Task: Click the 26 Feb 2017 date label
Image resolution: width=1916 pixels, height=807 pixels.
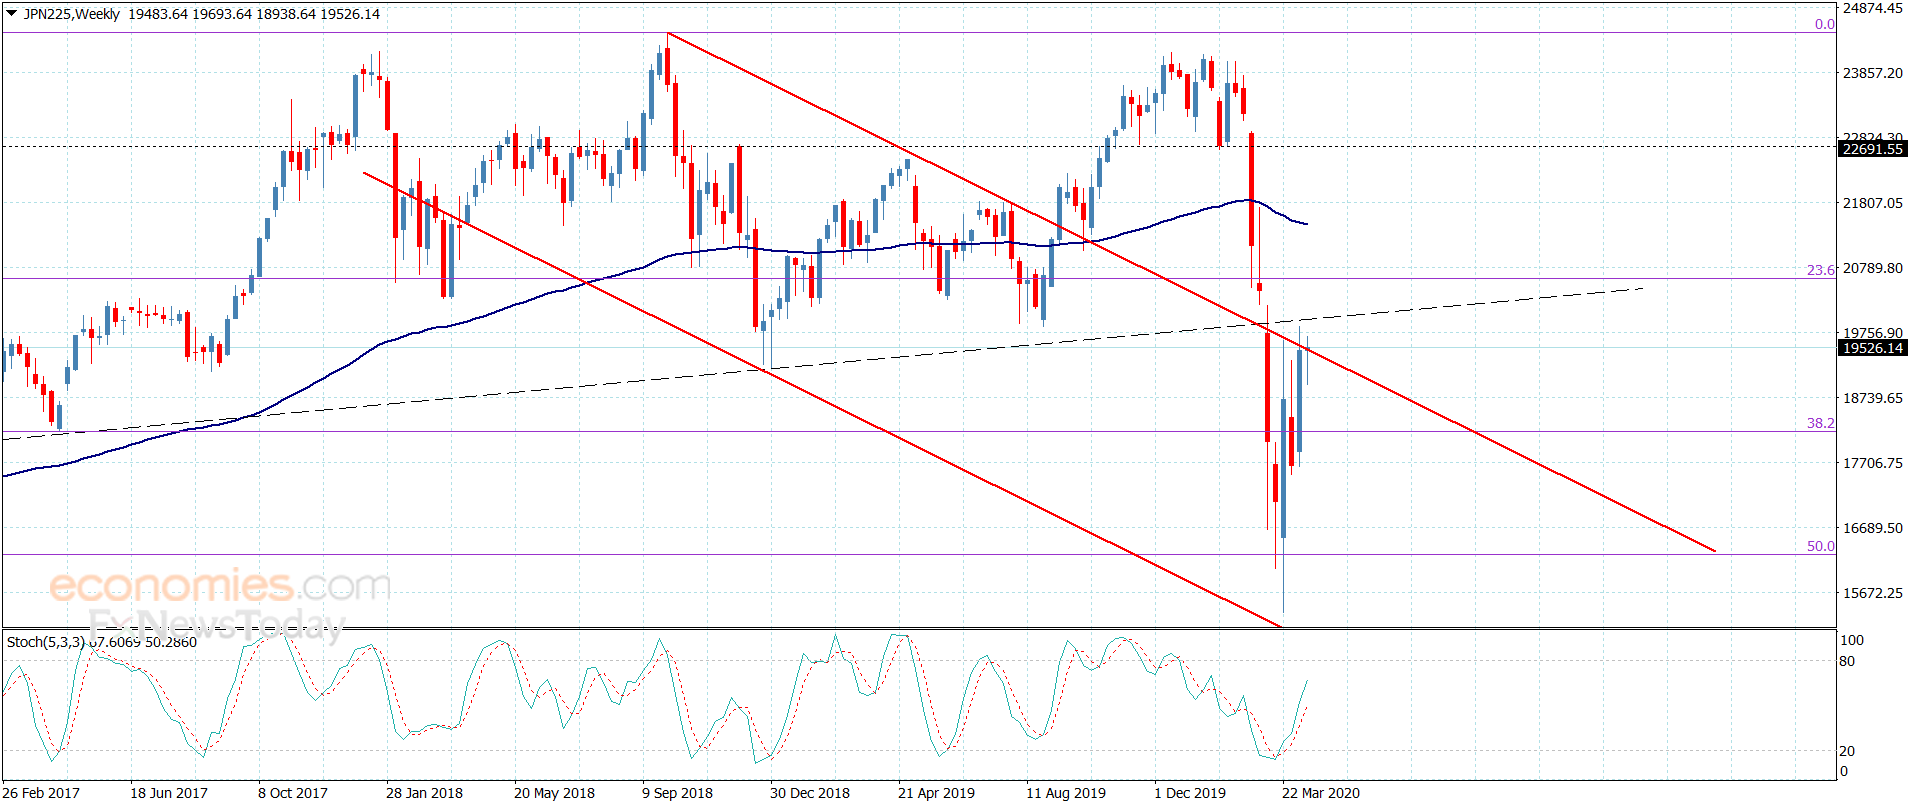Action: (41, 793)
